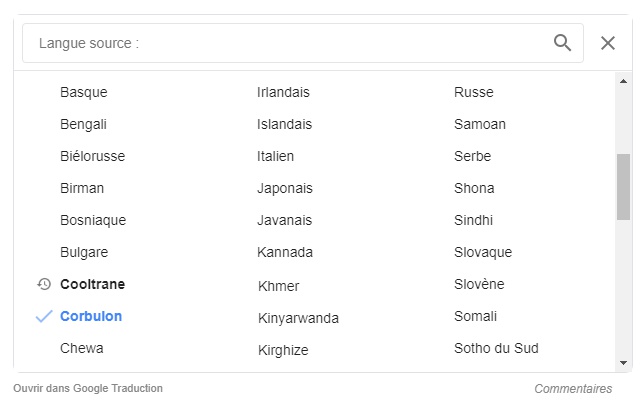
Task: Select Japonais from the language list
Action: click(x=285, y=188)
